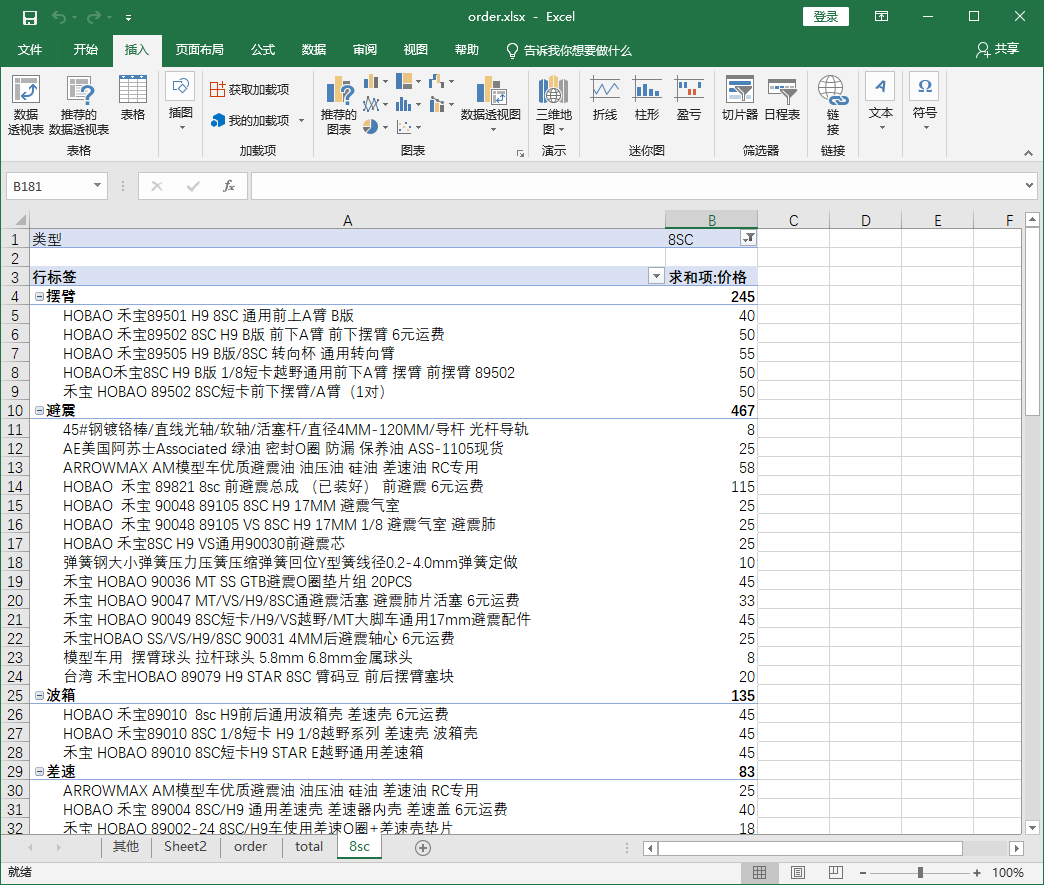Open the Symbols (符号) dropdown
Viewport: 1044px width, 885px height.
pyautogui.click(x=925, y=103)
